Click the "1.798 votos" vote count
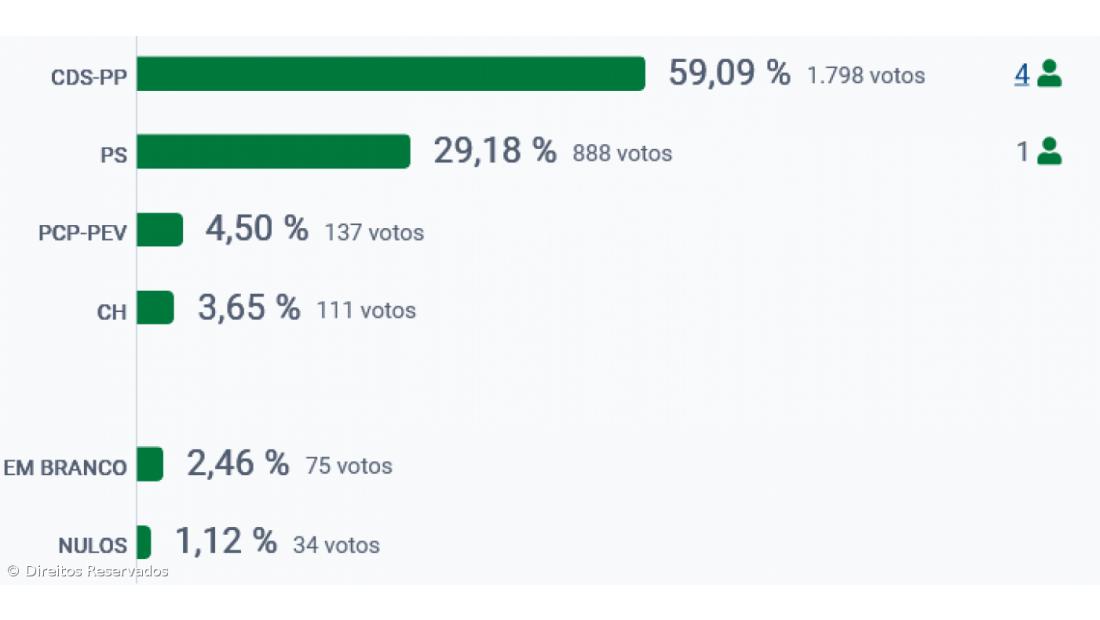 click(866, 75)
